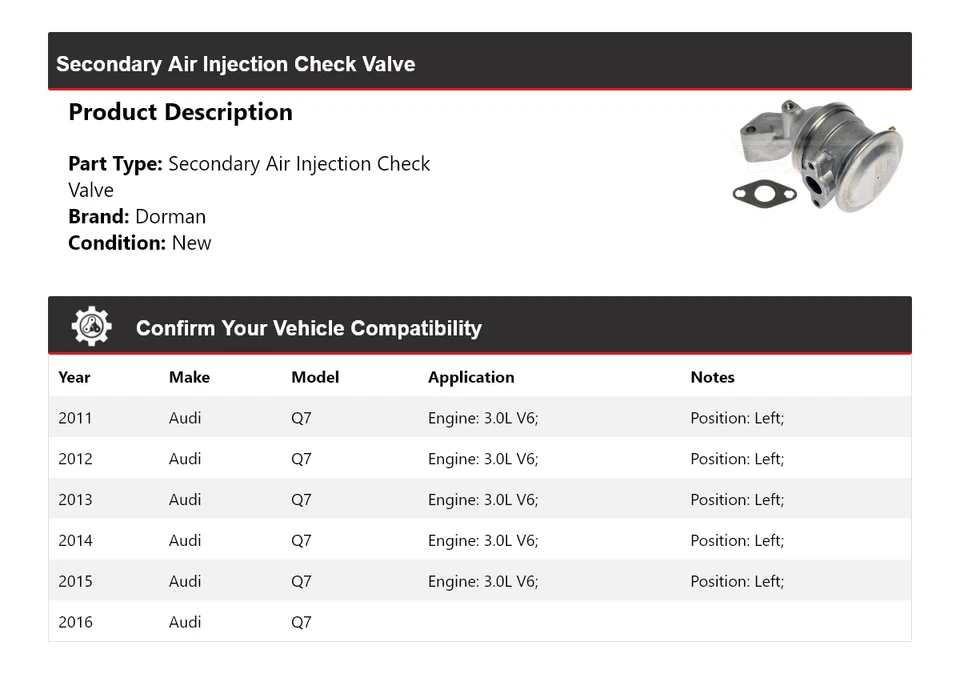Select the 2012 year cell
Image resolution: width=960 pixels, height=674 pixels.
(x=75, y=459)
